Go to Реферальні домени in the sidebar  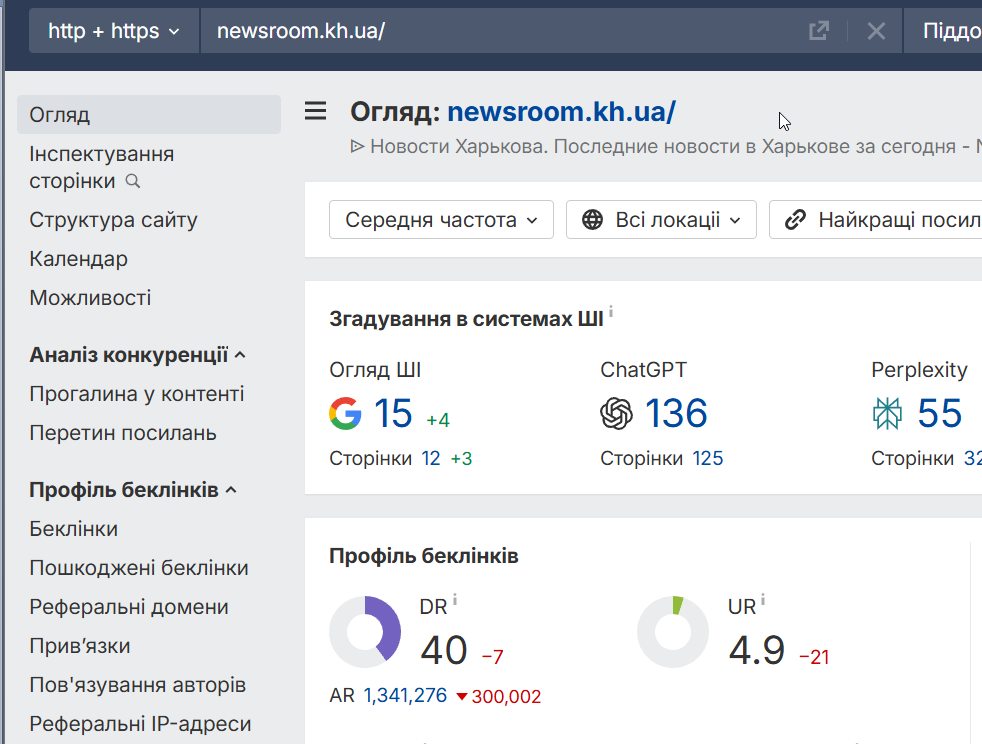click(129, 607)
